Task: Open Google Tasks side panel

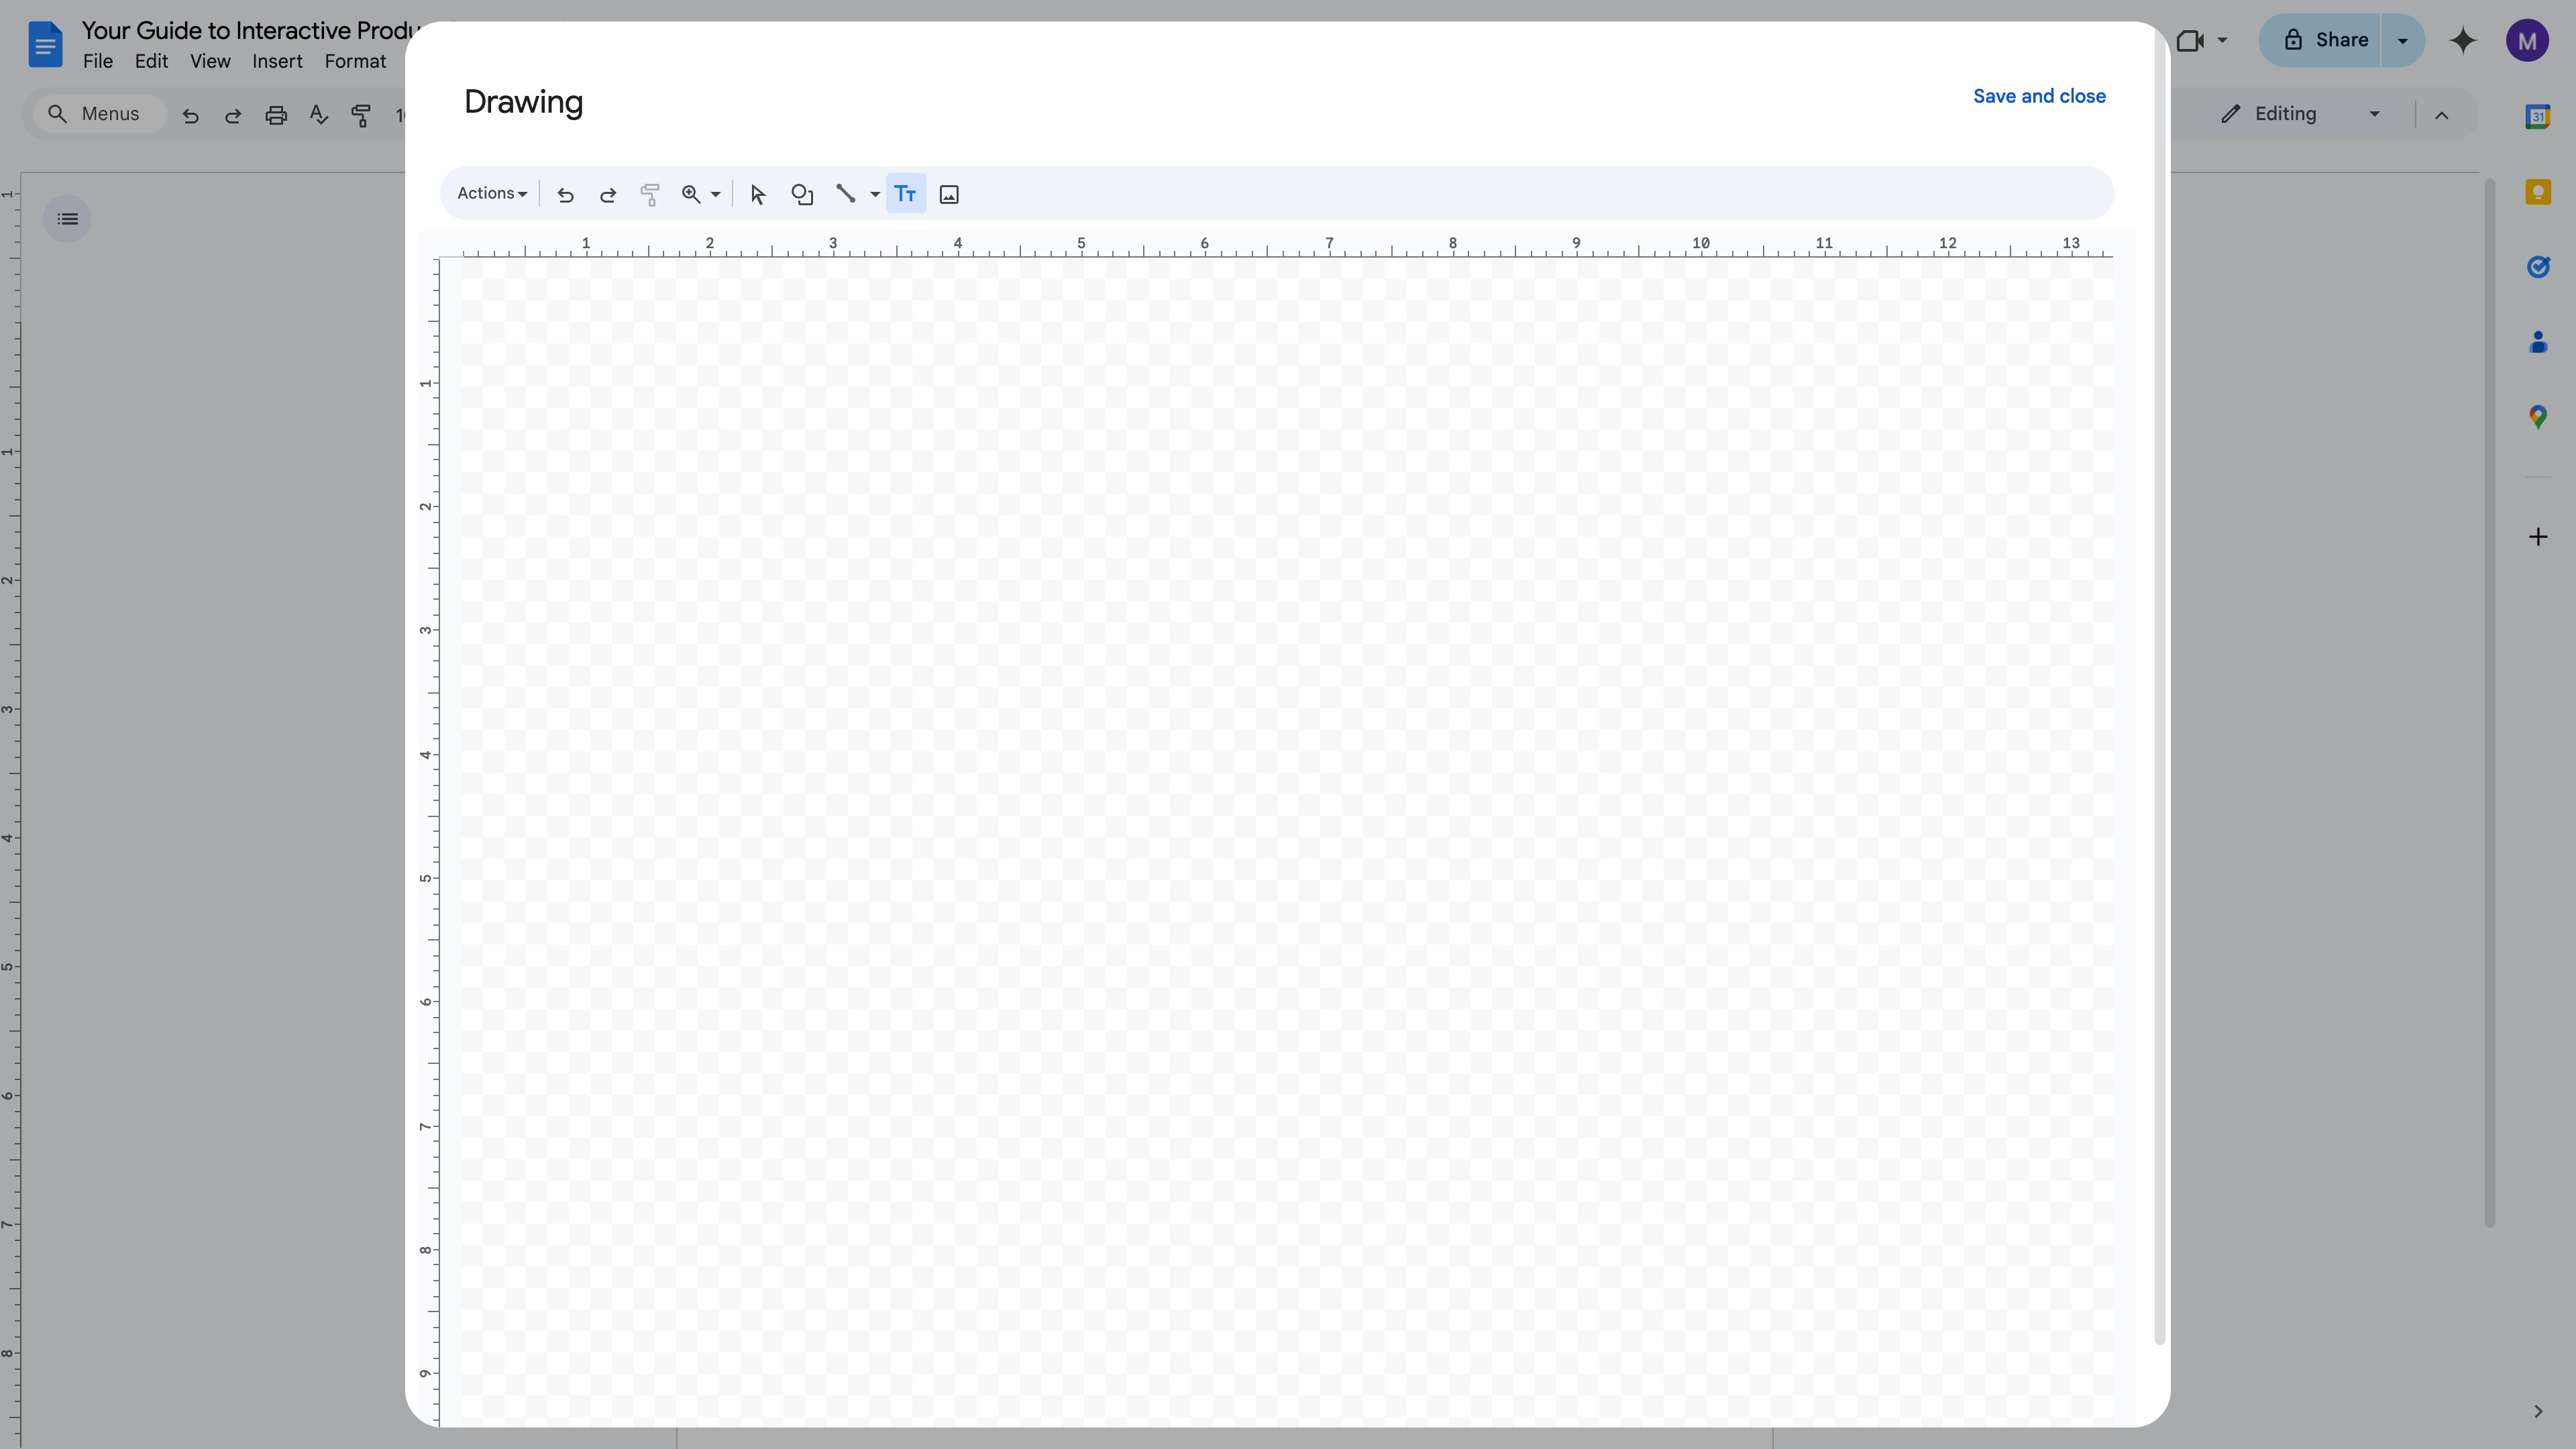Action: [x=2538, y=267]
